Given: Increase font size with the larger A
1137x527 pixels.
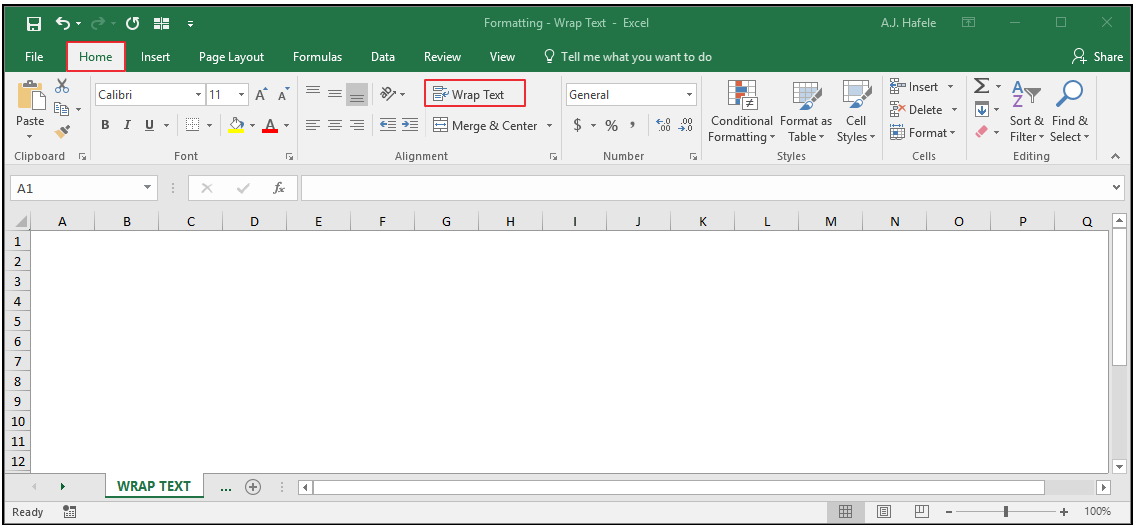Looking at the screenshot, I should (262, 94).
